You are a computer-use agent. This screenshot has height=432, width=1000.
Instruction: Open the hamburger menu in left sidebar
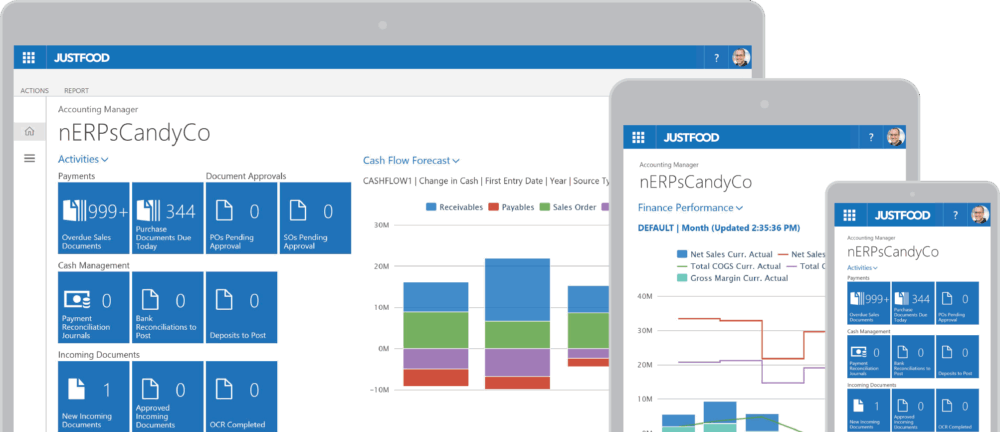[x=29, y=158]
